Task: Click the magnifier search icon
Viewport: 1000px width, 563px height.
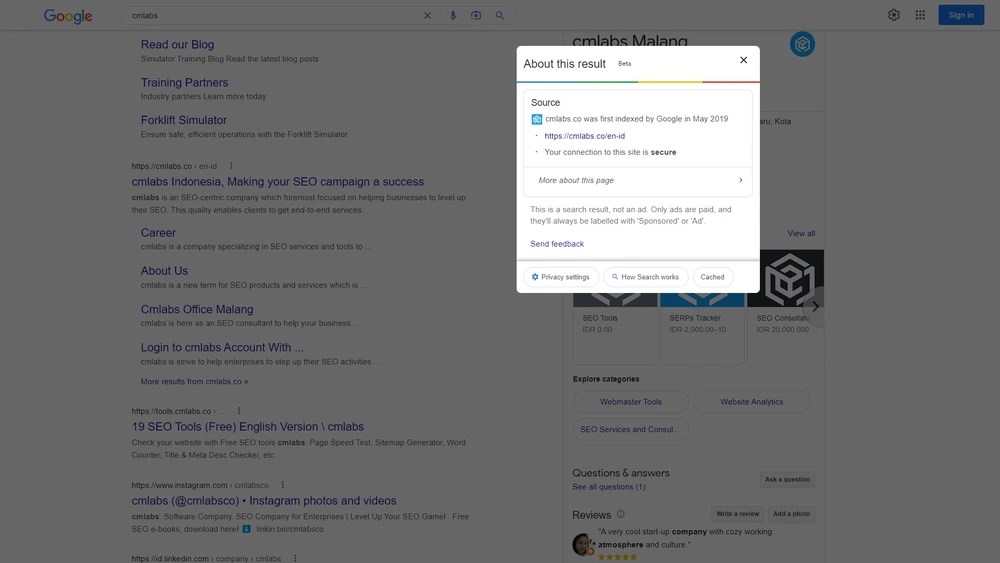Action: point(499,15)
